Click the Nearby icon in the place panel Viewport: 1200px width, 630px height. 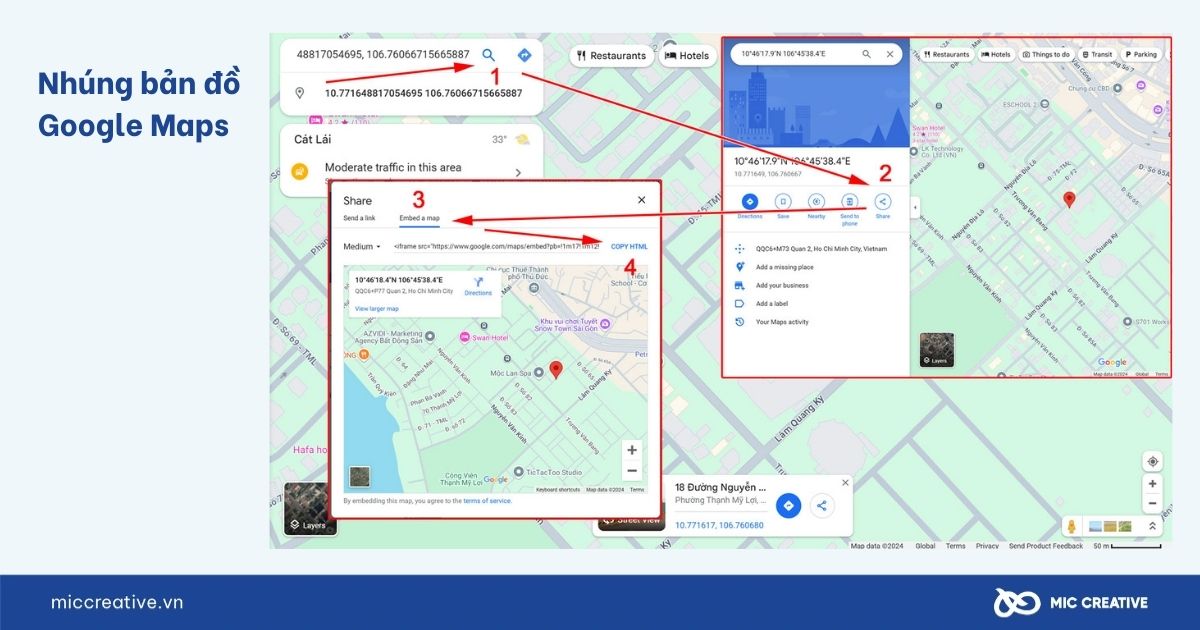816,201
